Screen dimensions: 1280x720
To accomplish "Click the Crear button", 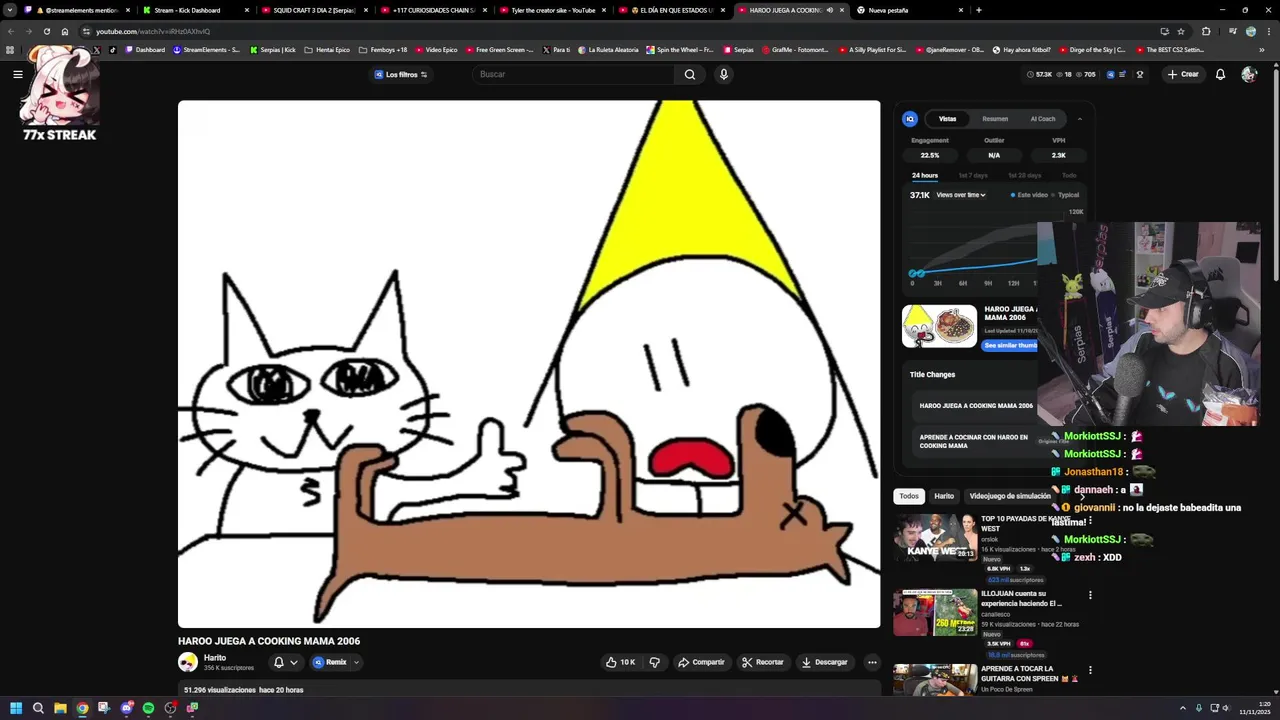I will pyautogui.click(x=1183, y=74).
